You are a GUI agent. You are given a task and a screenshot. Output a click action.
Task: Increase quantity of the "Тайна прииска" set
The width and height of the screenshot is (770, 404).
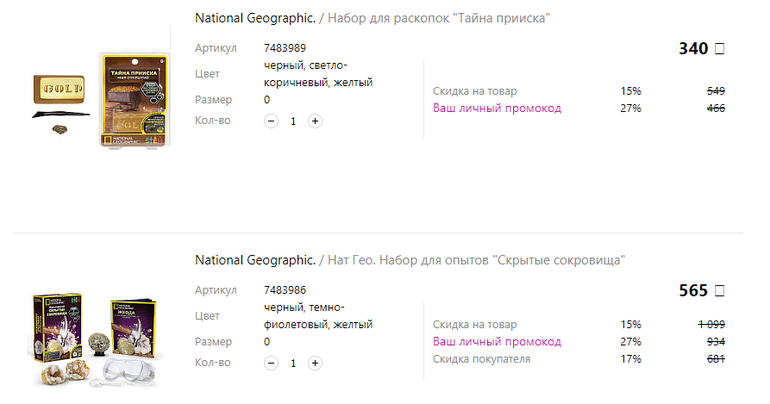pos(315,121)
